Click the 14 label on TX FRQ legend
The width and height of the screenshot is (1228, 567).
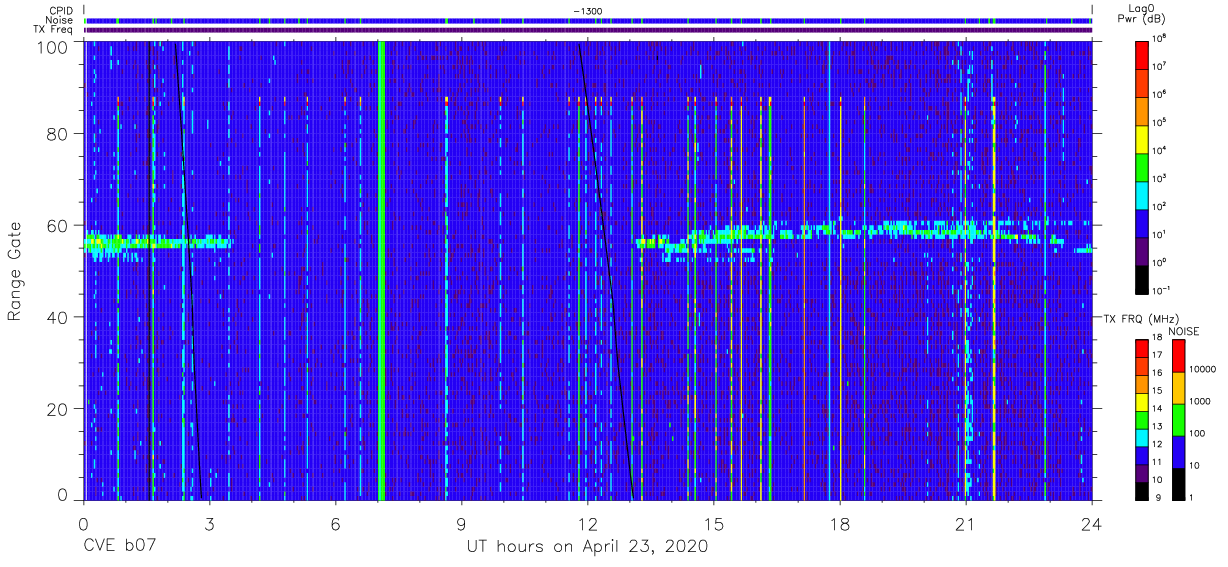coord(1156,409)
